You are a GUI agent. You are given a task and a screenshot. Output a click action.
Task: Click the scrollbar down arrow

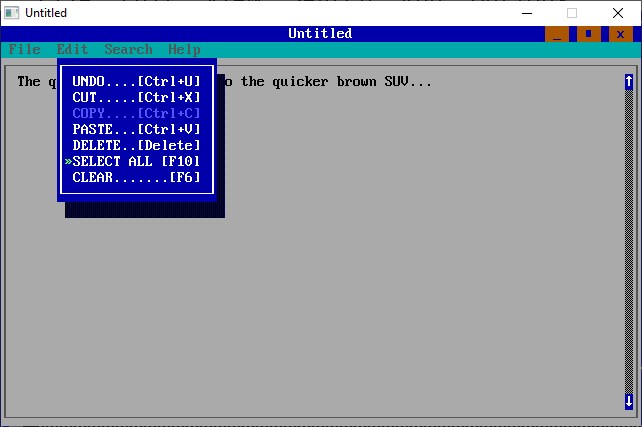coord(628,401)
